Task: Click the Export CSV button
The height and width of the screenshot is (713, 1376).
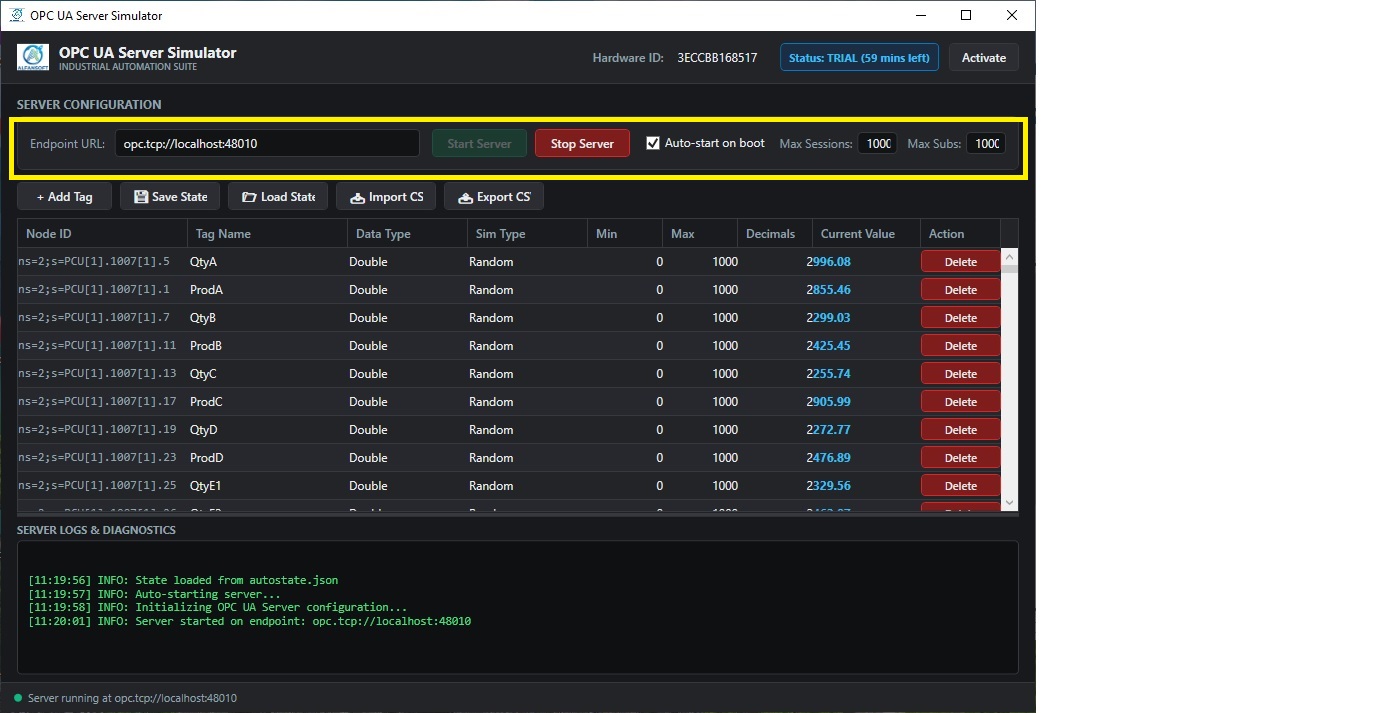Action: coord(494,197)
